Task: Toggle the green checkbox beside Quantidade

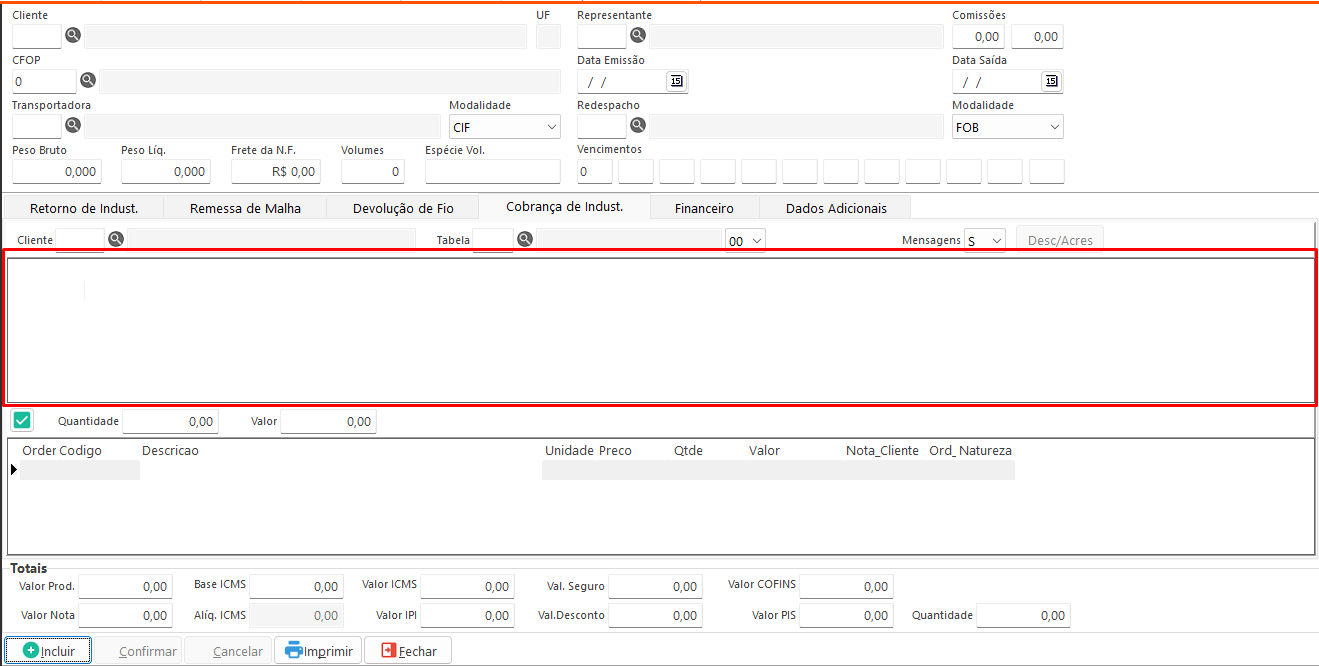Action: tap(22, 421)
